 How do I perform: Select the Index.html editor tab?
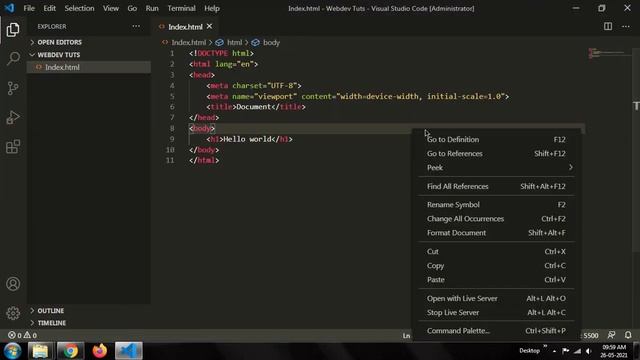[185, 27]
